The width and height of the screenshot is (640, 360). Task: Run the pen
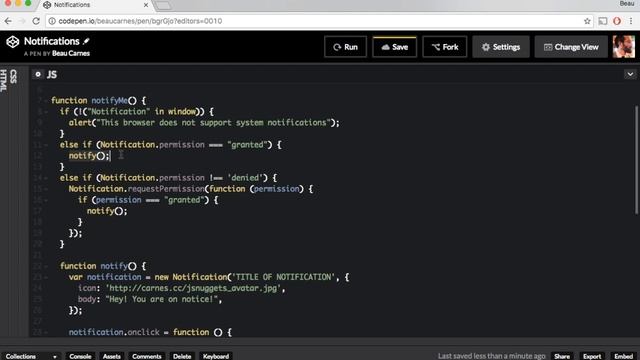pyautogui.click(x=345, y=47)
